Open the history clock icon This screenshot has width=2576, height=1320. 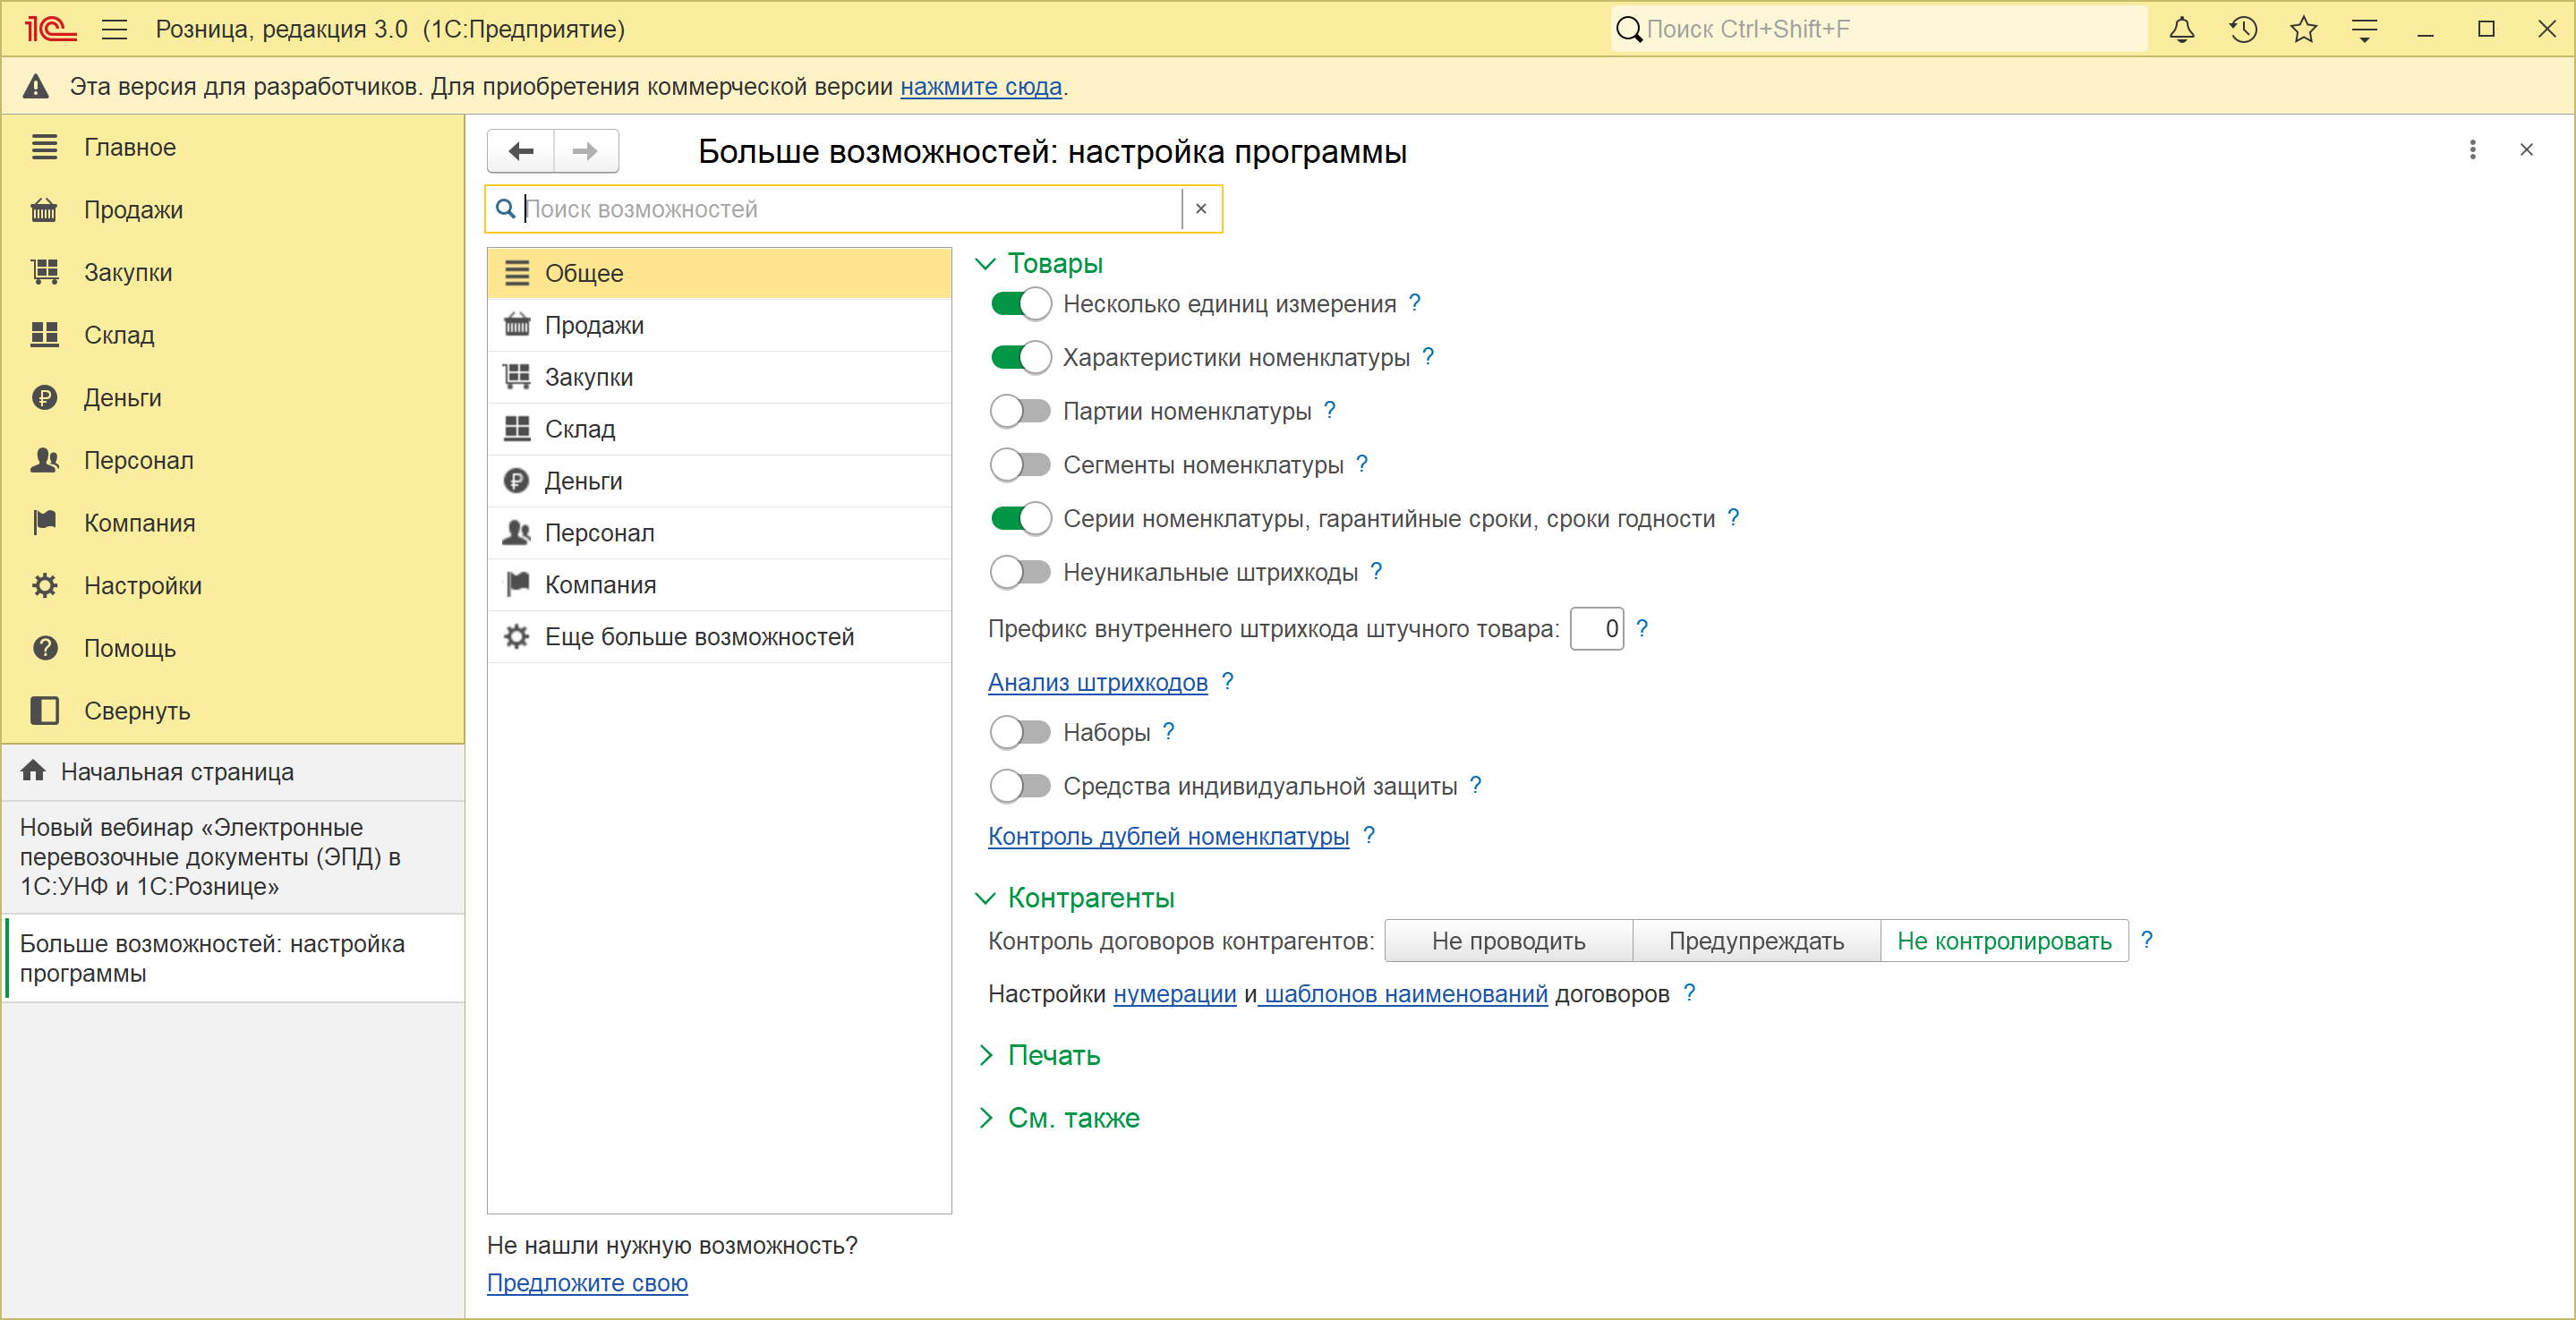click(2243, 29)
